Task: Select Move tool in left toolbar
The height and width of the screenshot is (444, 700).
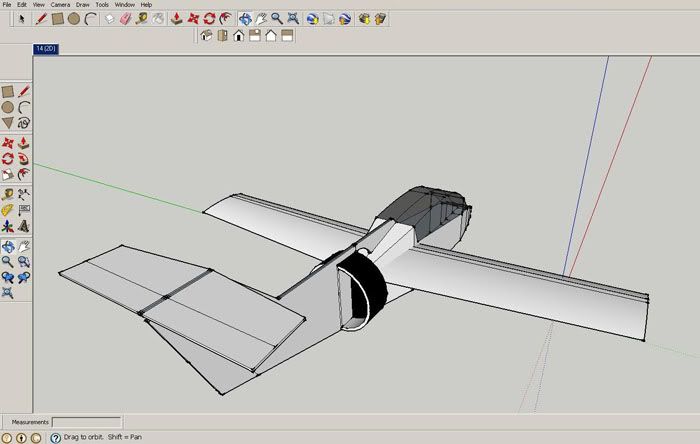Action: [8, 143]
